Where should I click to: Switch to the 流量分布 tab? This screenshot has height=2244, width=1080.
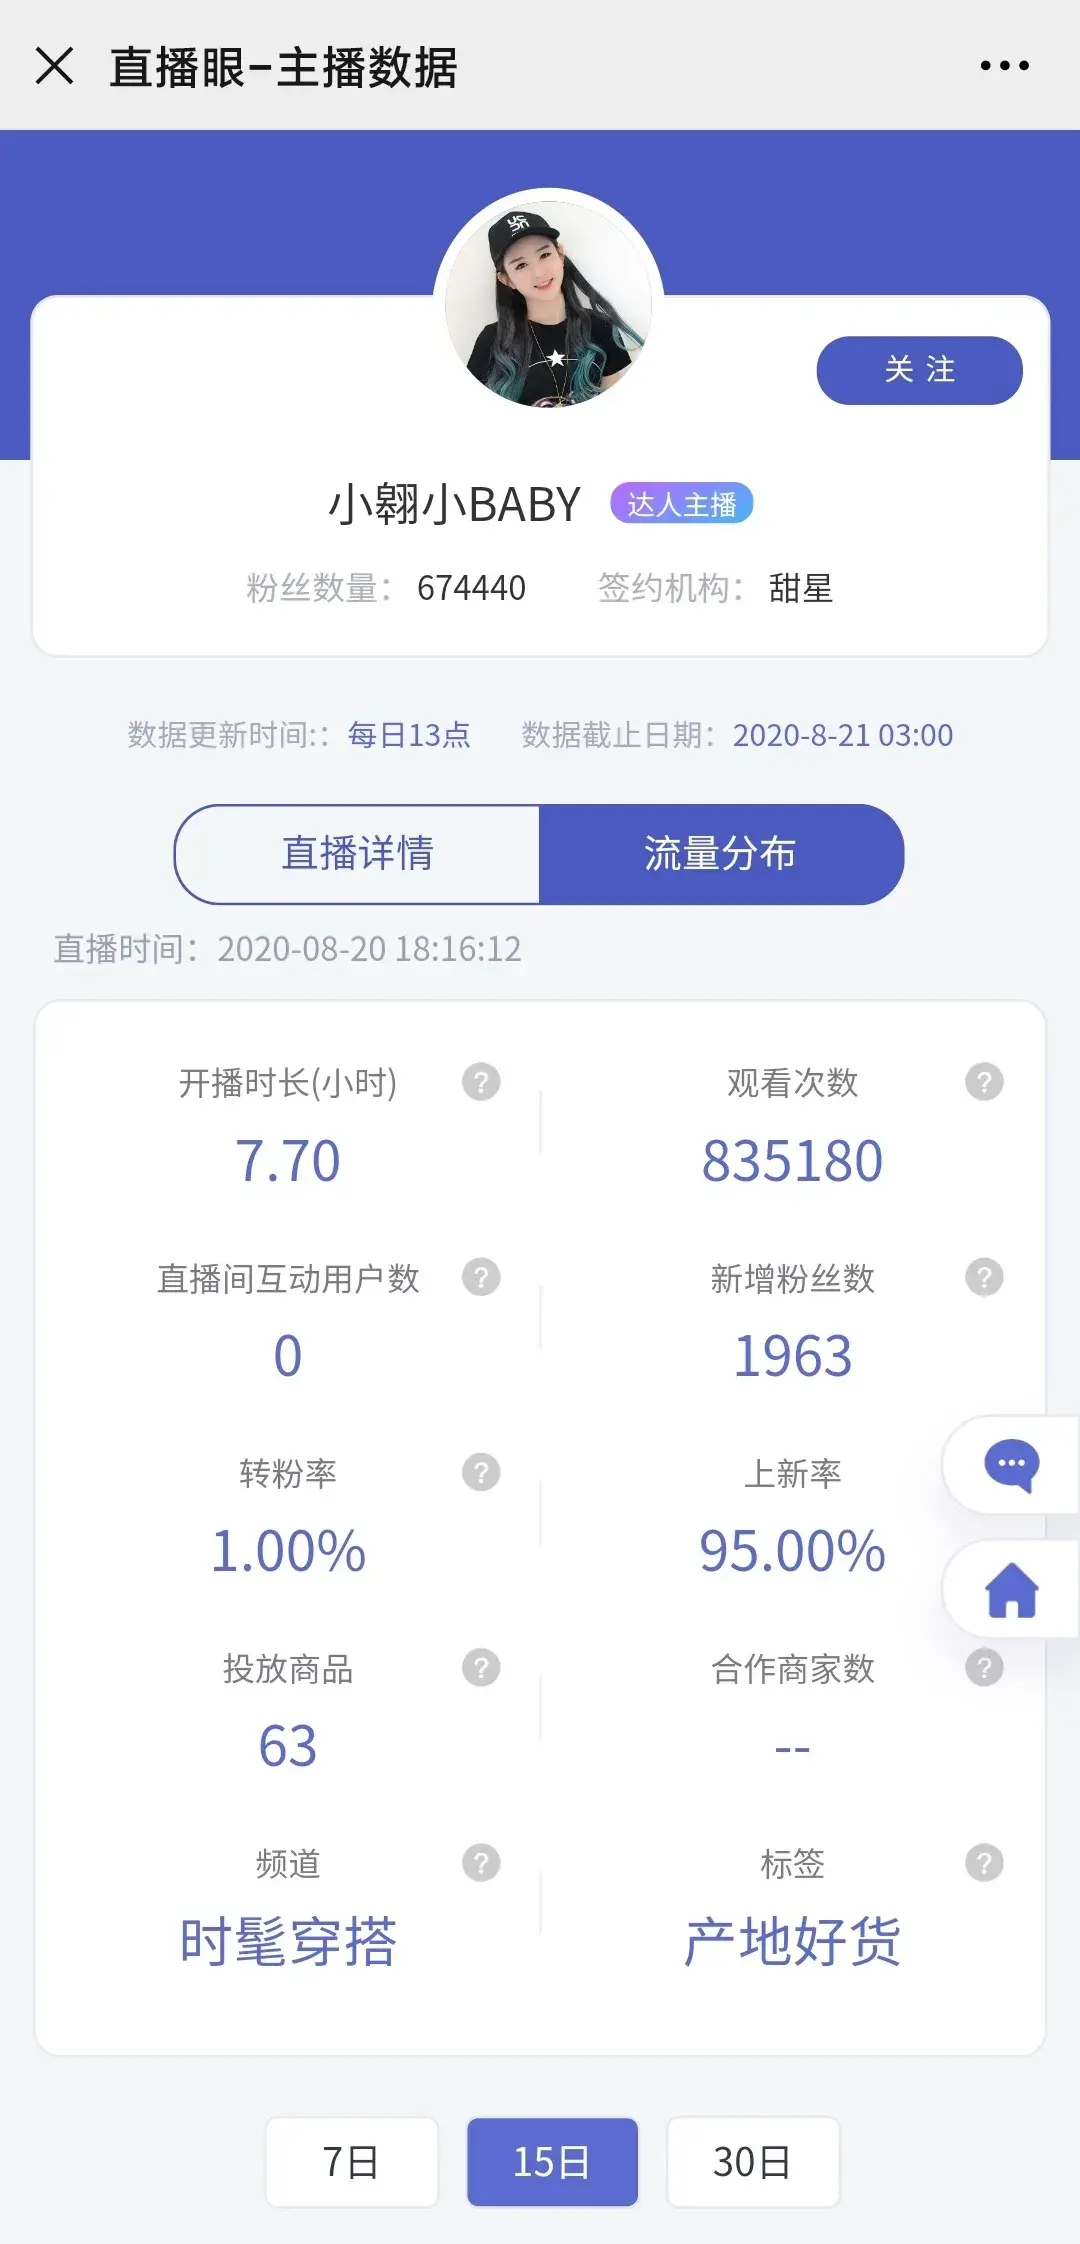pyautogui.click(x=720, y=854)
